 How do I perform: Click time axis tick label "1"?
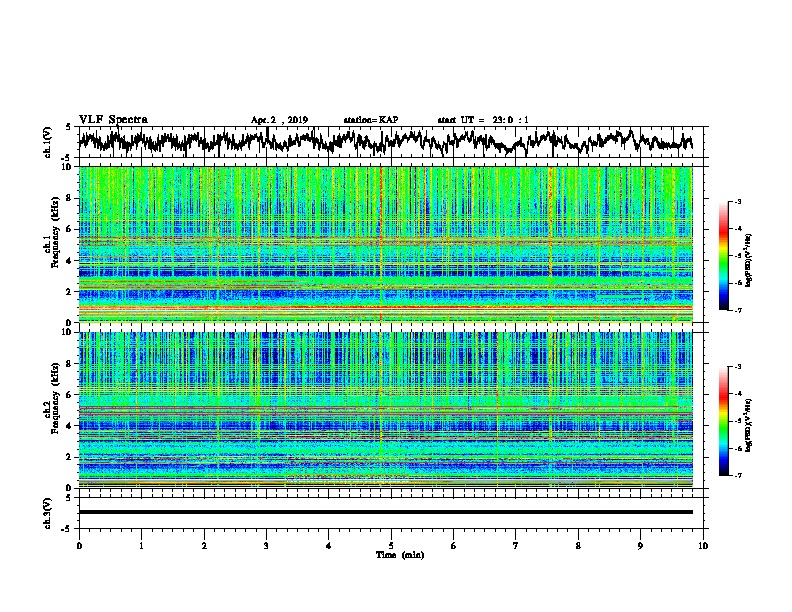[x=141, y=546]
